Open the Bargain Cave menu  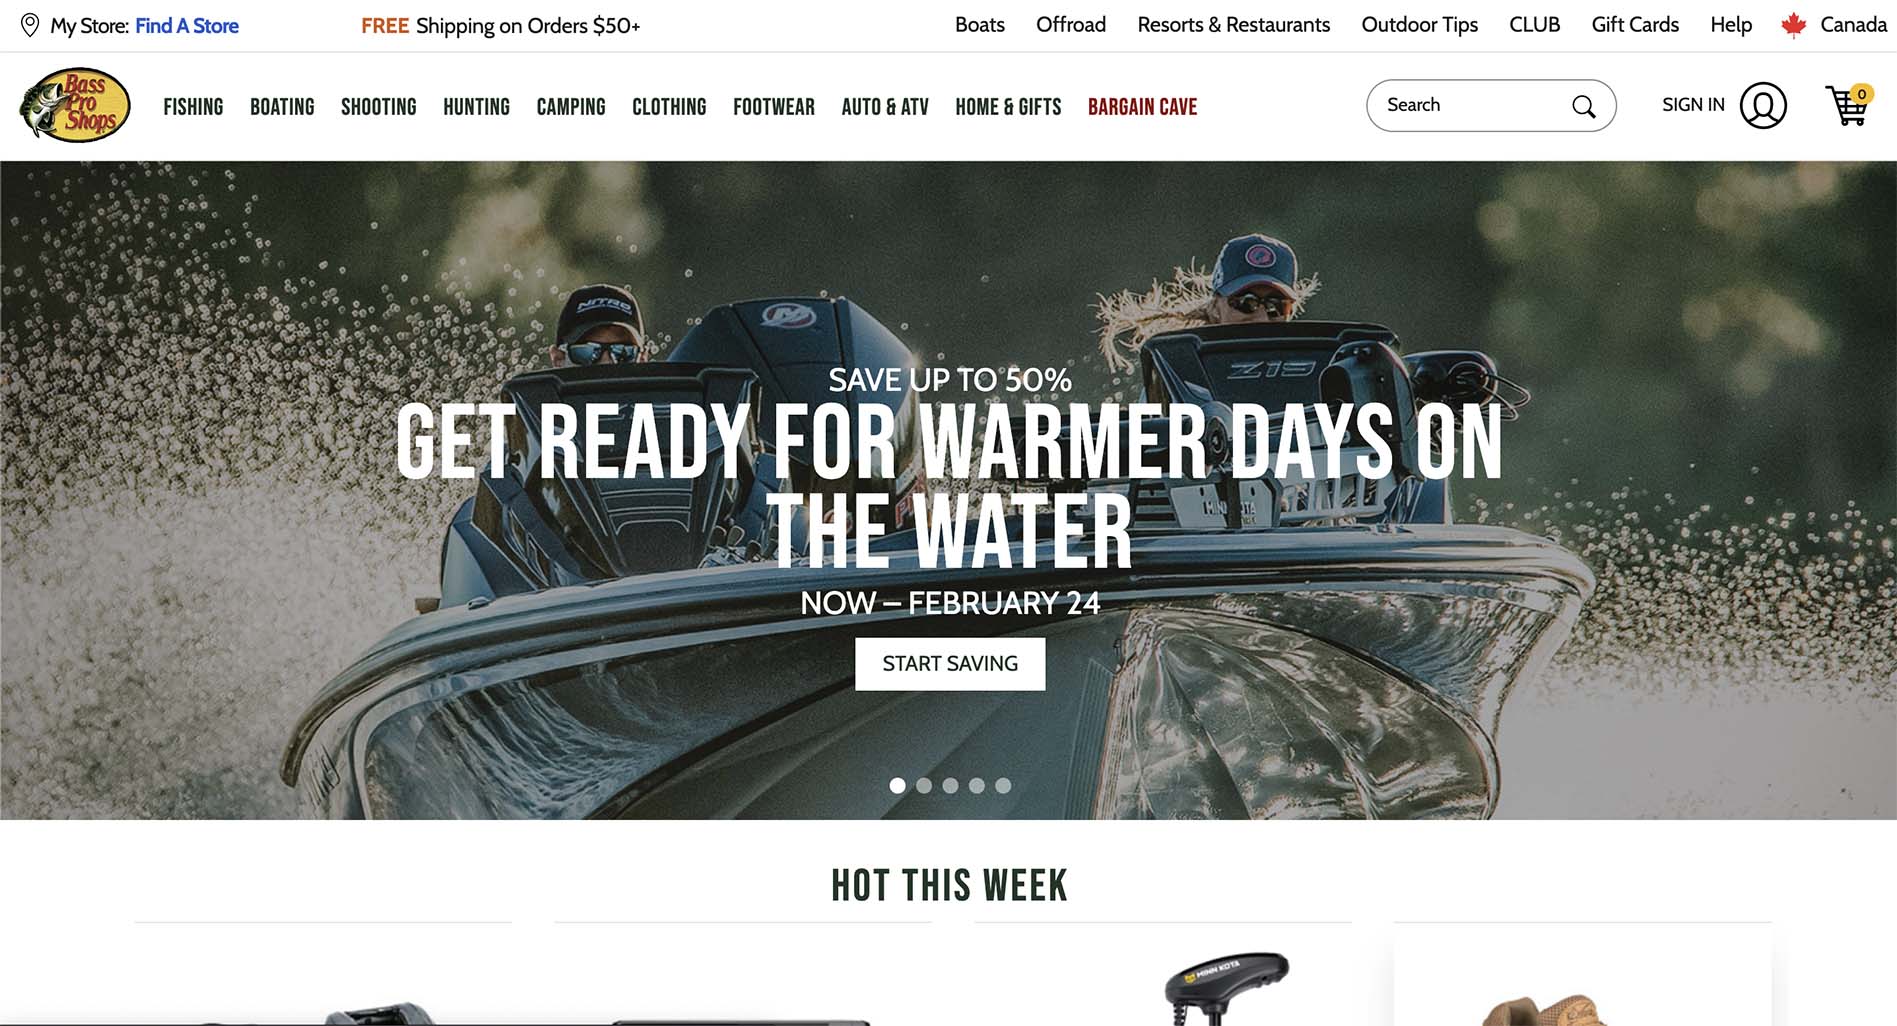coord(1142,106)
